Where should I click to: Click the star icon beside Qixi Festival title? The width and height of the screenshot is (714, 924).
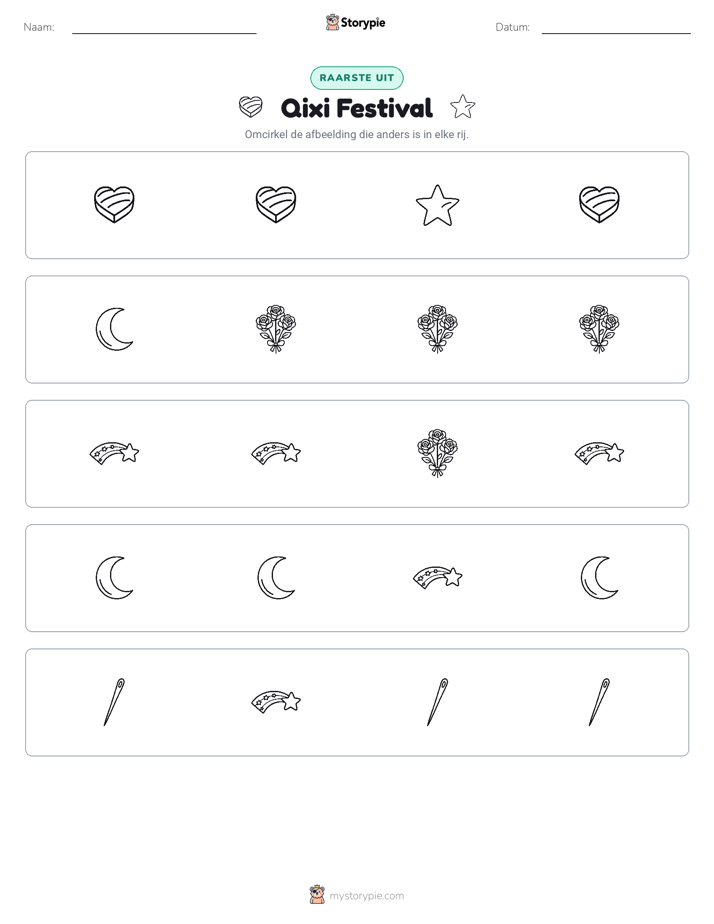point(462,107)
